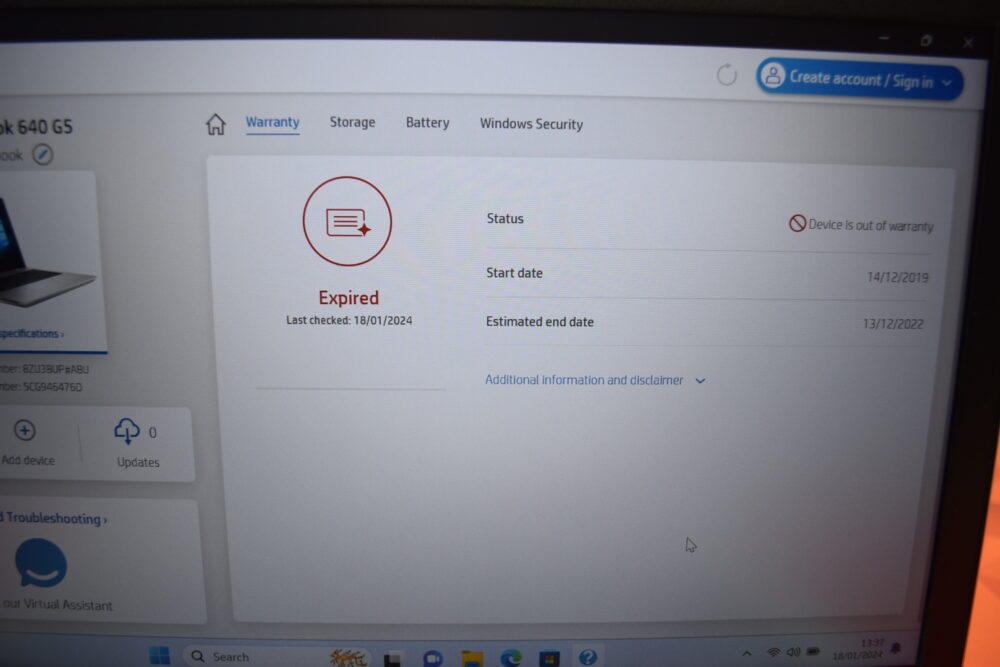
Task: Open Microsoft Store from the taskbar
Action: 549,658
